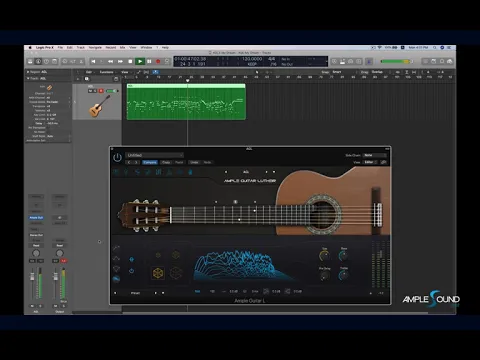Open the first Ample Guitar panel tab icon

tap(116, 172)
